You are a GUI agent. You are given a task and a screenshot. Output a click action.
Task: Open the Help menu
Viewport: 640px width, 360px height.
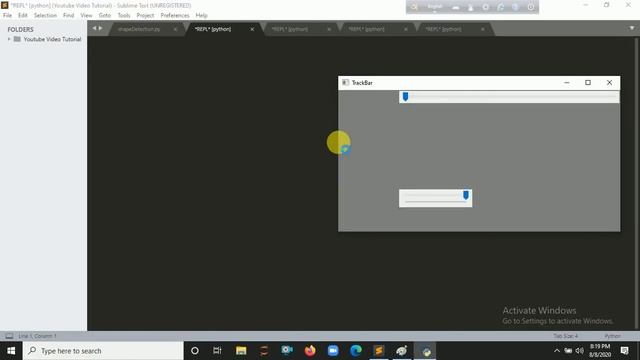(201, 16)
